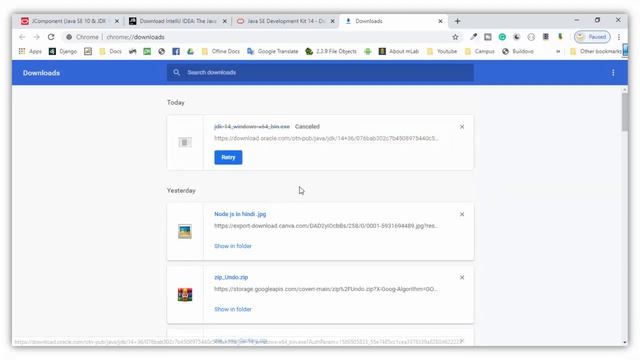The height and width of the screenshot is (360, 640).
Task: Click the Paused profile button
Action: coord(592,37)
